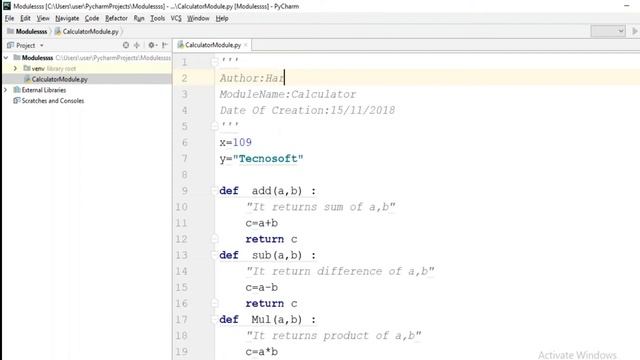The image size is (640, 360).
Task: Click the Modulessss folder icon in breadcrumb
Action: [x=11, y=31]
